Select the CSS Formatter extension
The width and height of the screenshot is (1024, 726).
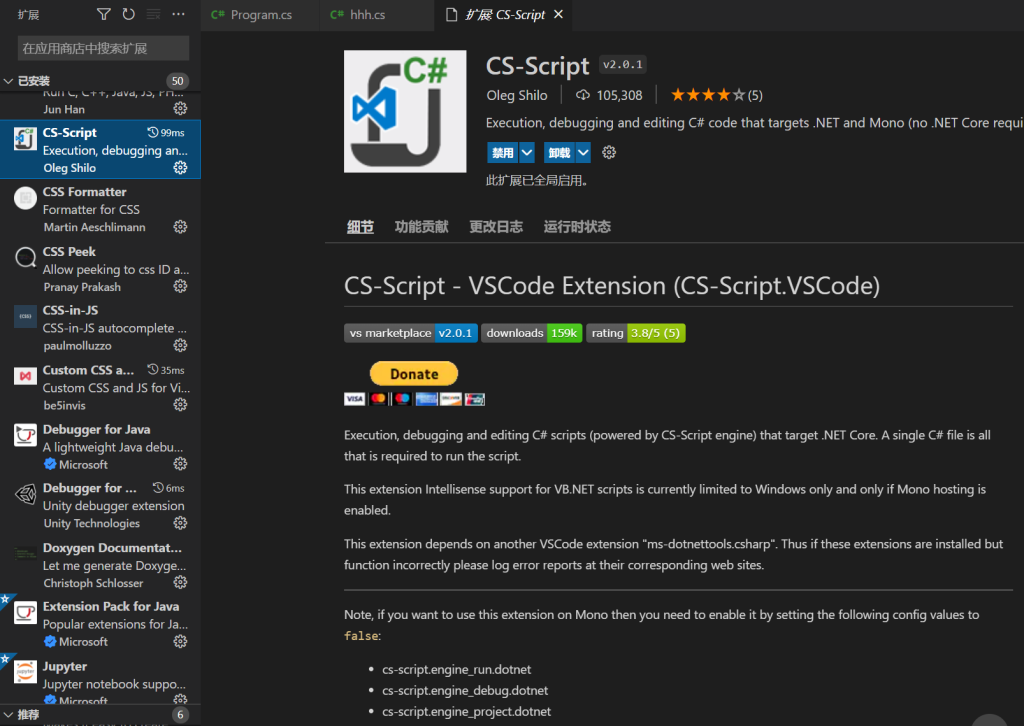click(101, 209)
